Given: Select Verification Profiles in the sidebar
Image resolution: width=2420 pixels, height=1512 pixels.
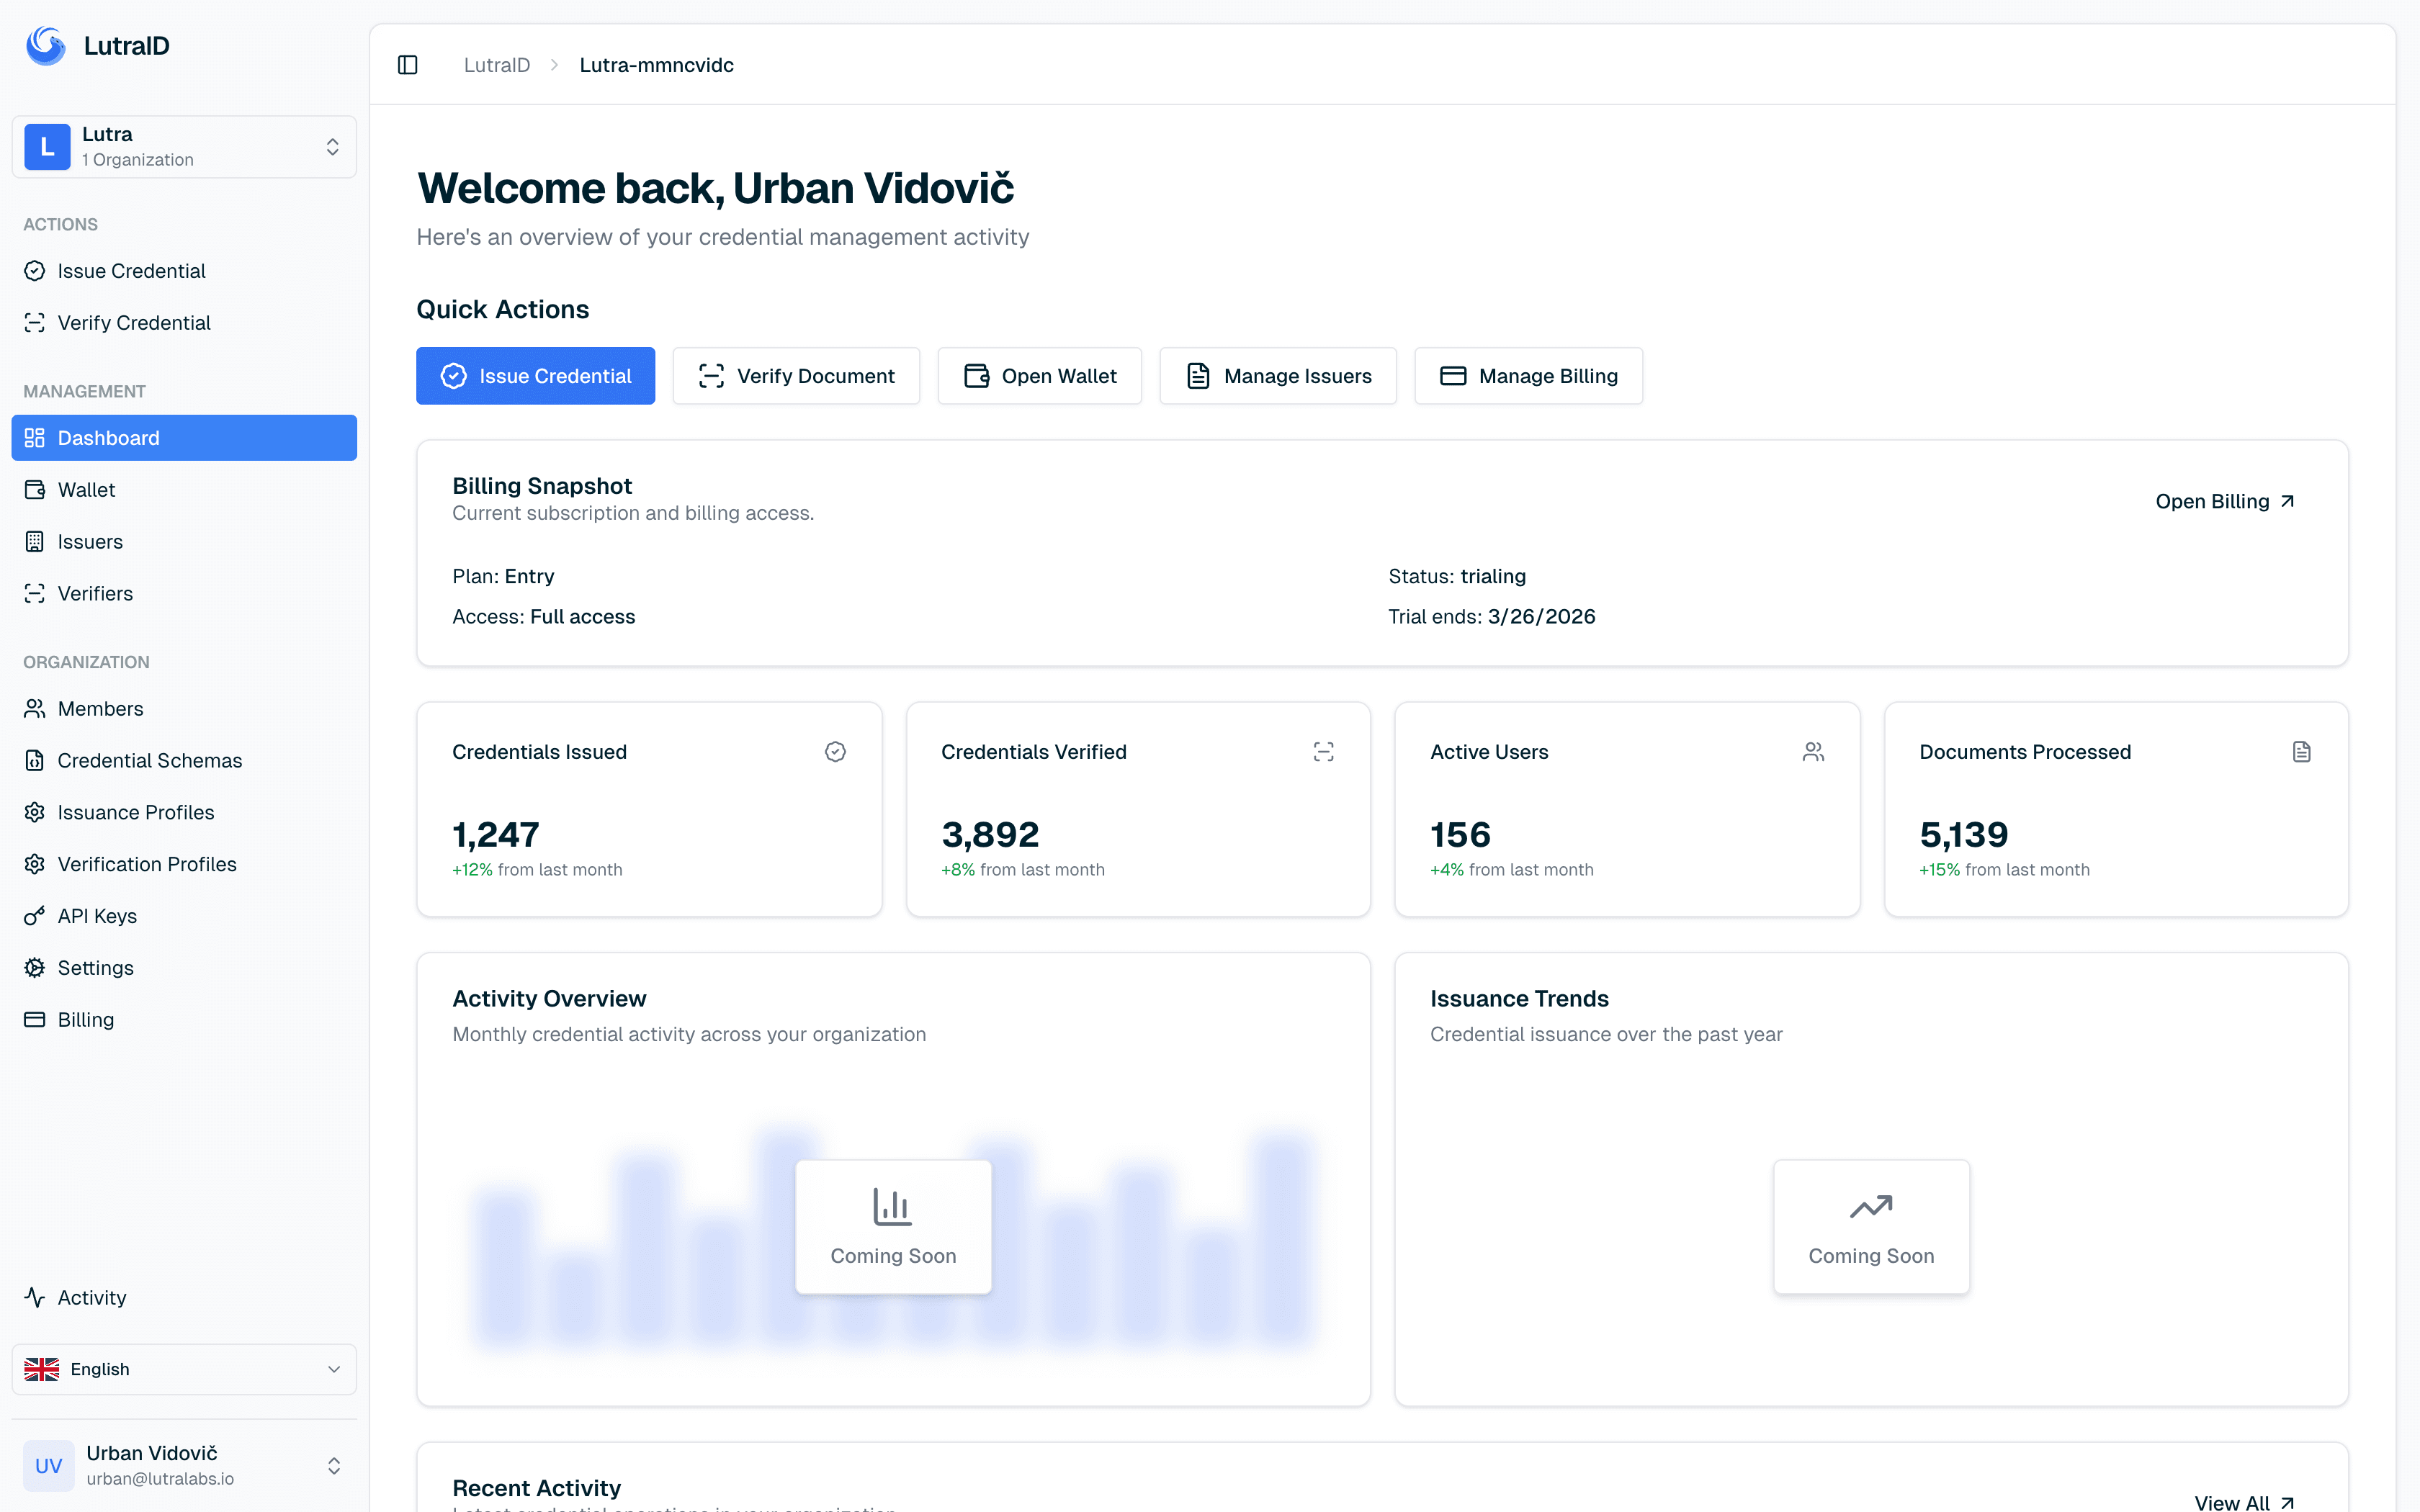Looking at the screenshot, I should [x=147, y=864].
